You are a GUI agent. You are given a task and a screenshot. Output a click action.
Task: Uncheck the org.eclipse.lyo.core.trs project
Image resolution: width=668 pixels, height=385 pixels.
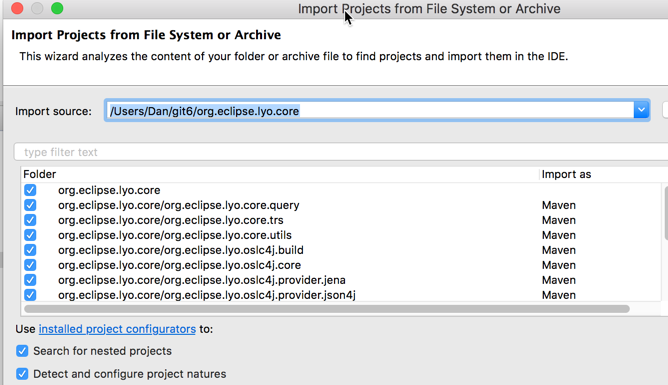[x=30, y=220]
